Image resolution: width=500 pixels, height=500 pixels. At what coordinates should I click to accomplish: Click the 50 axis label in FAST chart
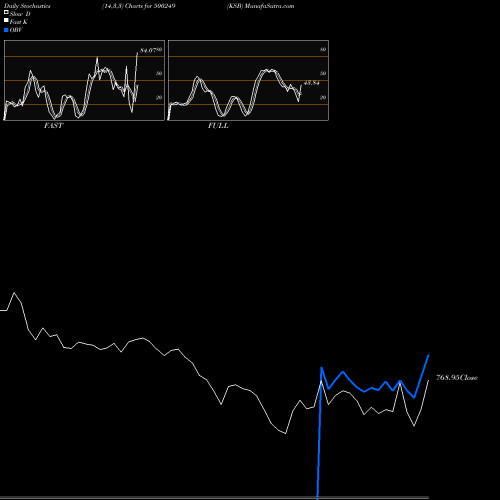[159, 73]
